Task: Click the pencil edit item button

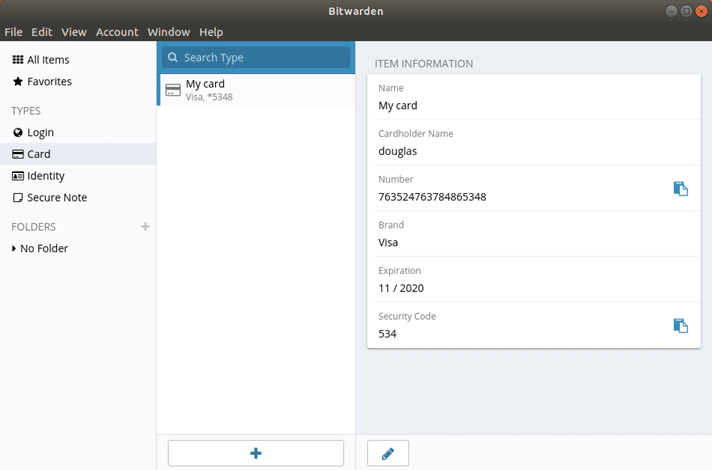Action: tap(388, 453)
